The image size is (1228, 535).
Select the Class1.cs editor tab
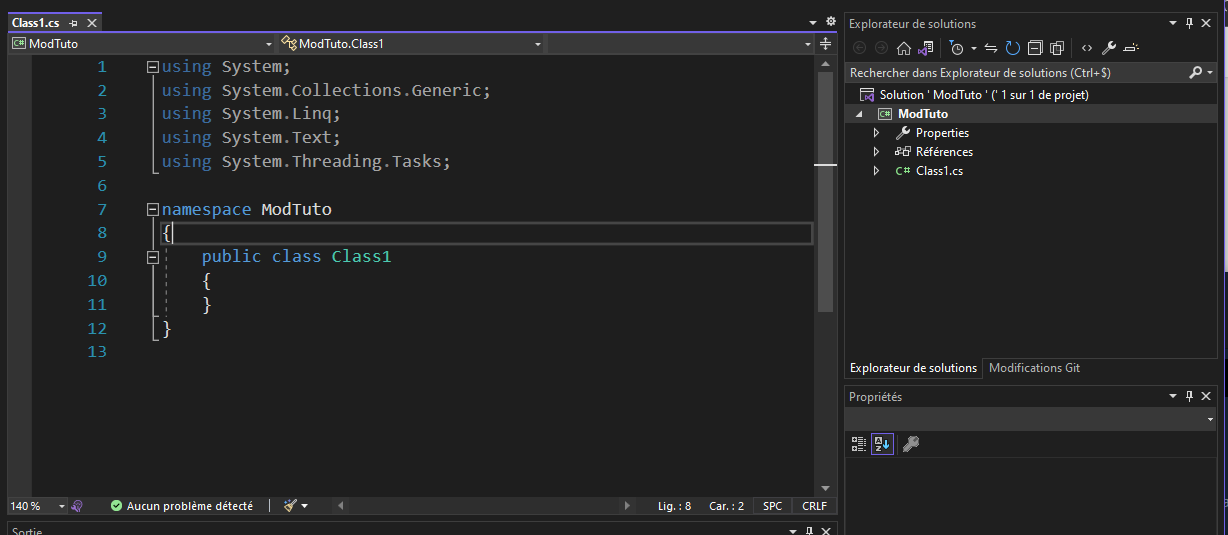click(x=36, y=23)
